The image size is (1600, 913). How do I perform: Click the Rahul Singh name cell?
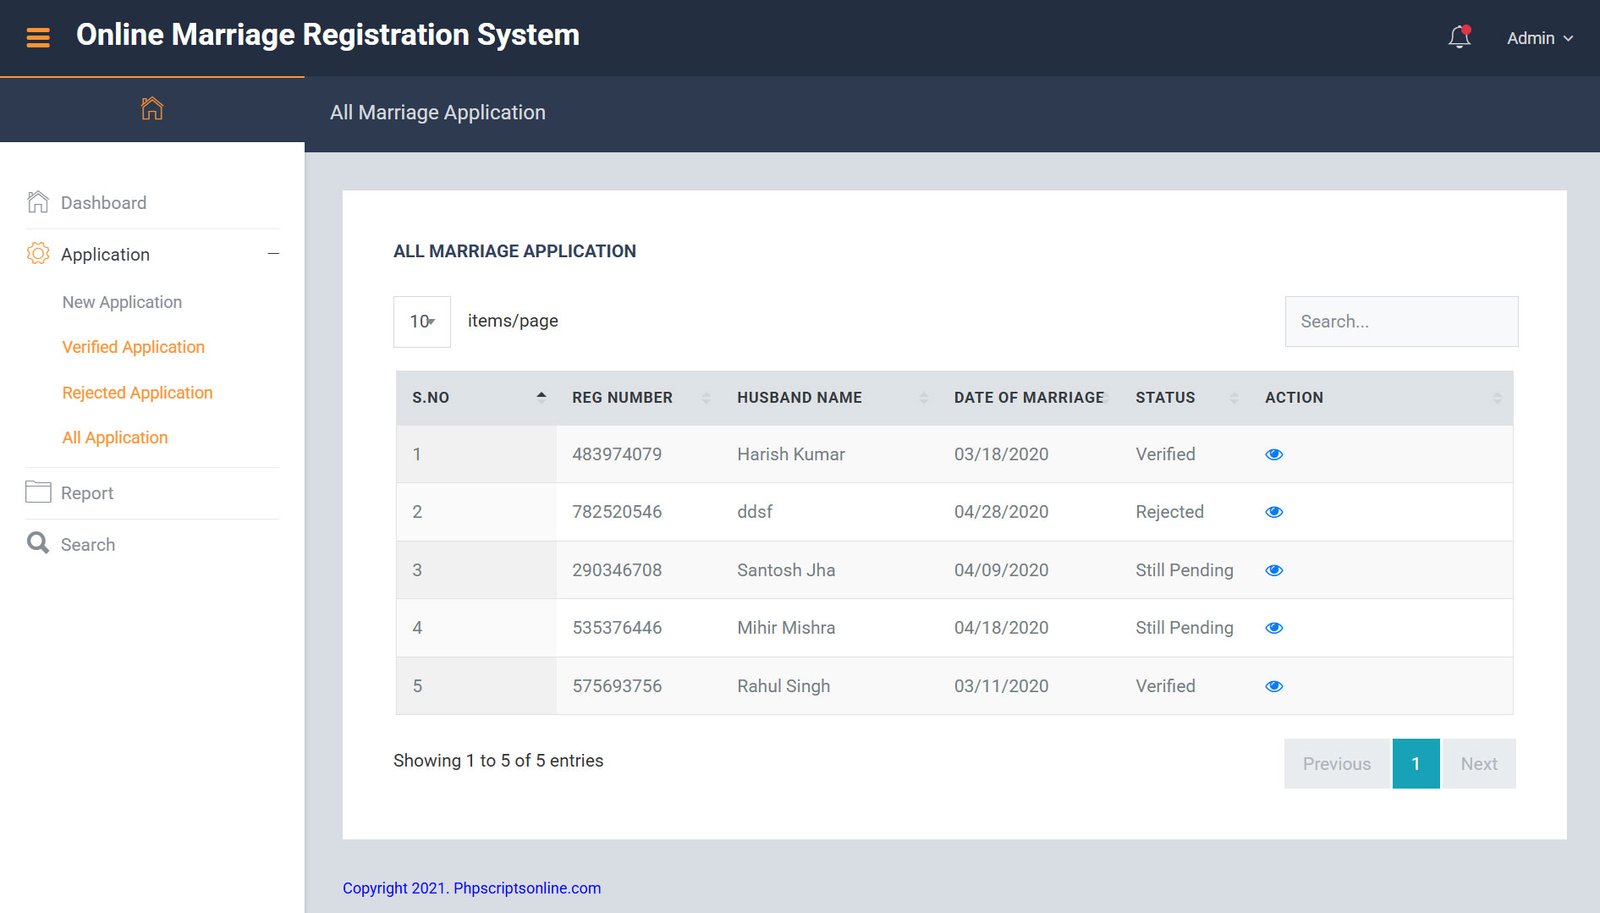tap(784, 686)
